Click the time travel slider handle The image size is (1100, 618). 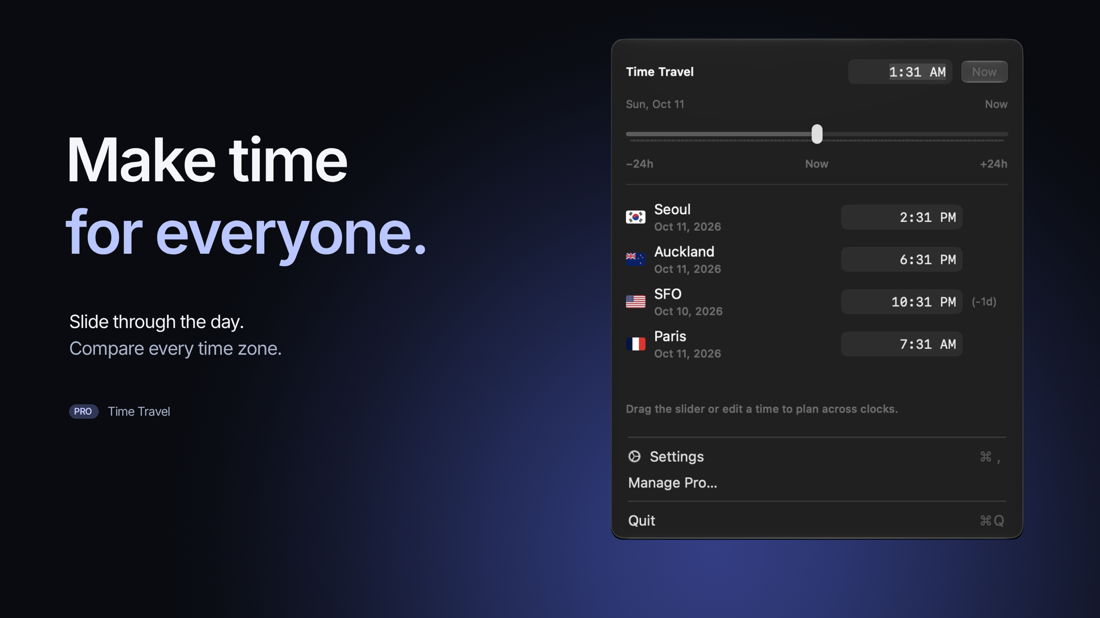(817, 134)
